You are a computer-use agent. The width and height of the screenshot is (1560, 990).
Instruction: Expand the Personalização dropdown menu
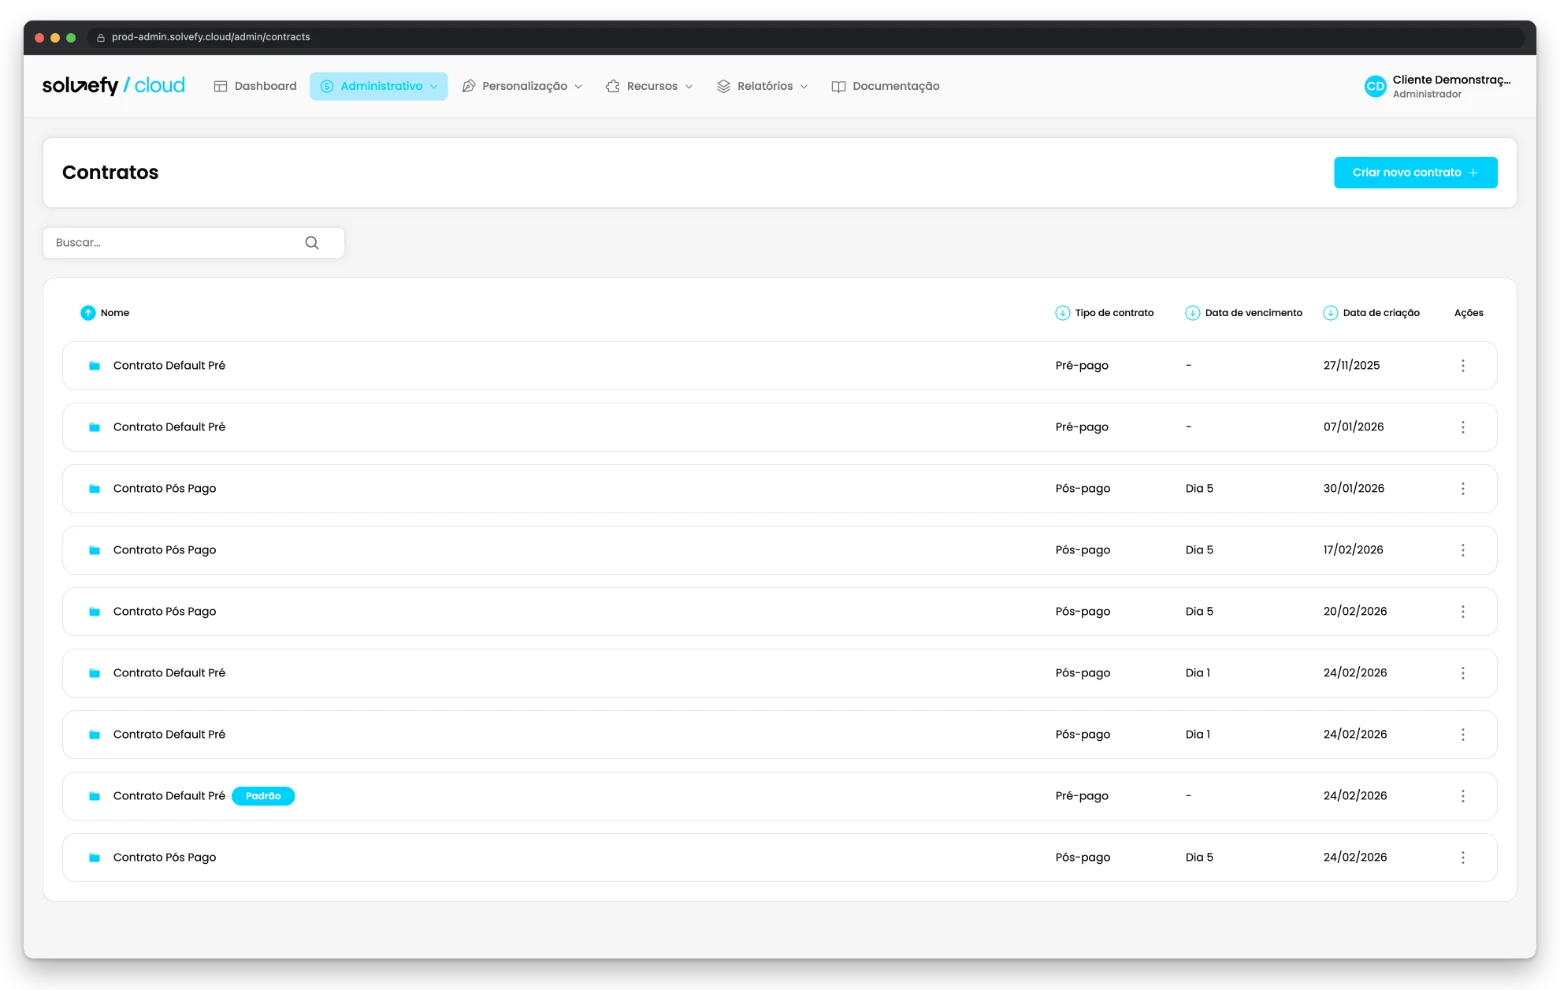click(x=522, y=86)
